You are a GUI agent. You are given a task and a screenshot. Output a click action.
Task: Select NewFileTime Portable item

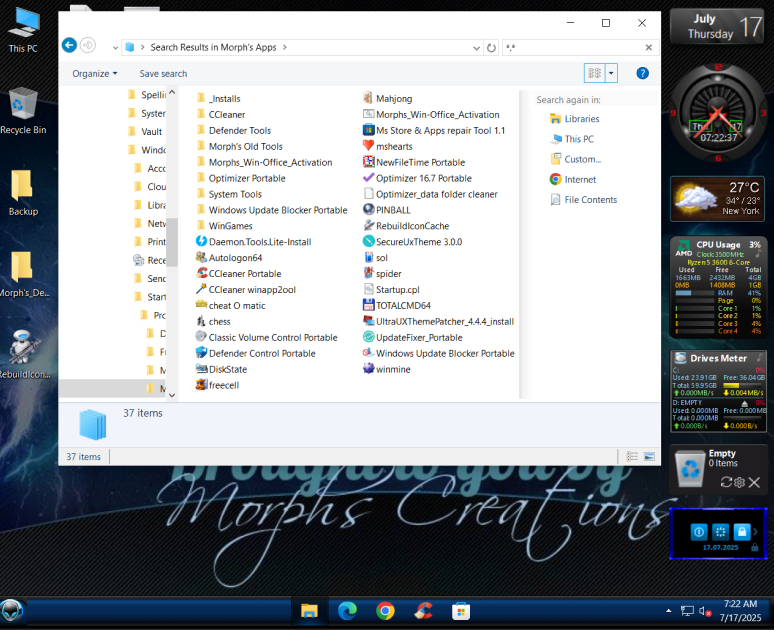[x=414, y=162]
